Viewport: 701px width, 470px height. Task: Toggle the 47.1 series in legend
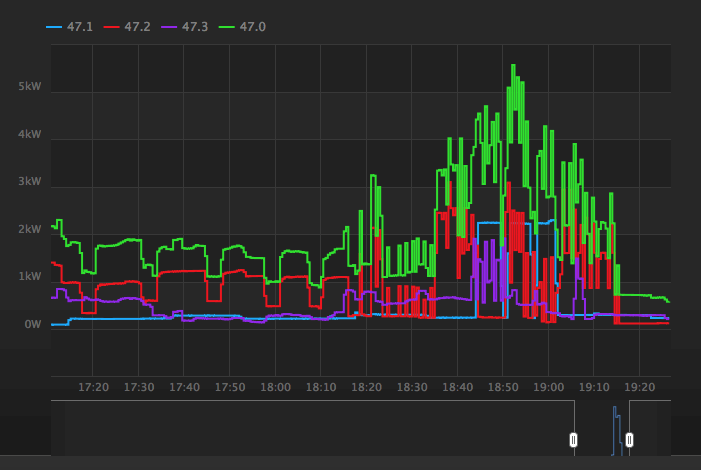80,26
